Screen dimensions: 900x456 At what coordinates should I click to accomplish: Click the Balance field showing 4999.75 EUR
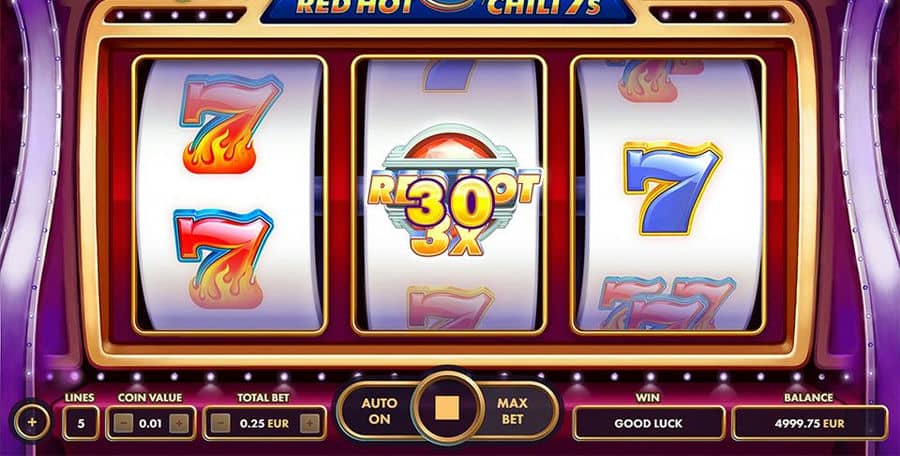pyautogui.click(x=809, y=424)
